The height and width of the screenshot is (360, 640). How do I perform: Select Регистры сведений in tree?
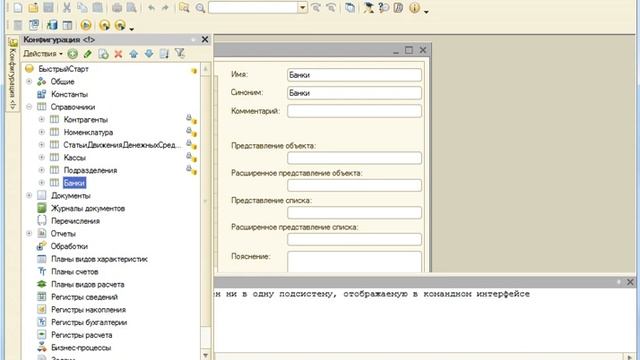(84, 297)
